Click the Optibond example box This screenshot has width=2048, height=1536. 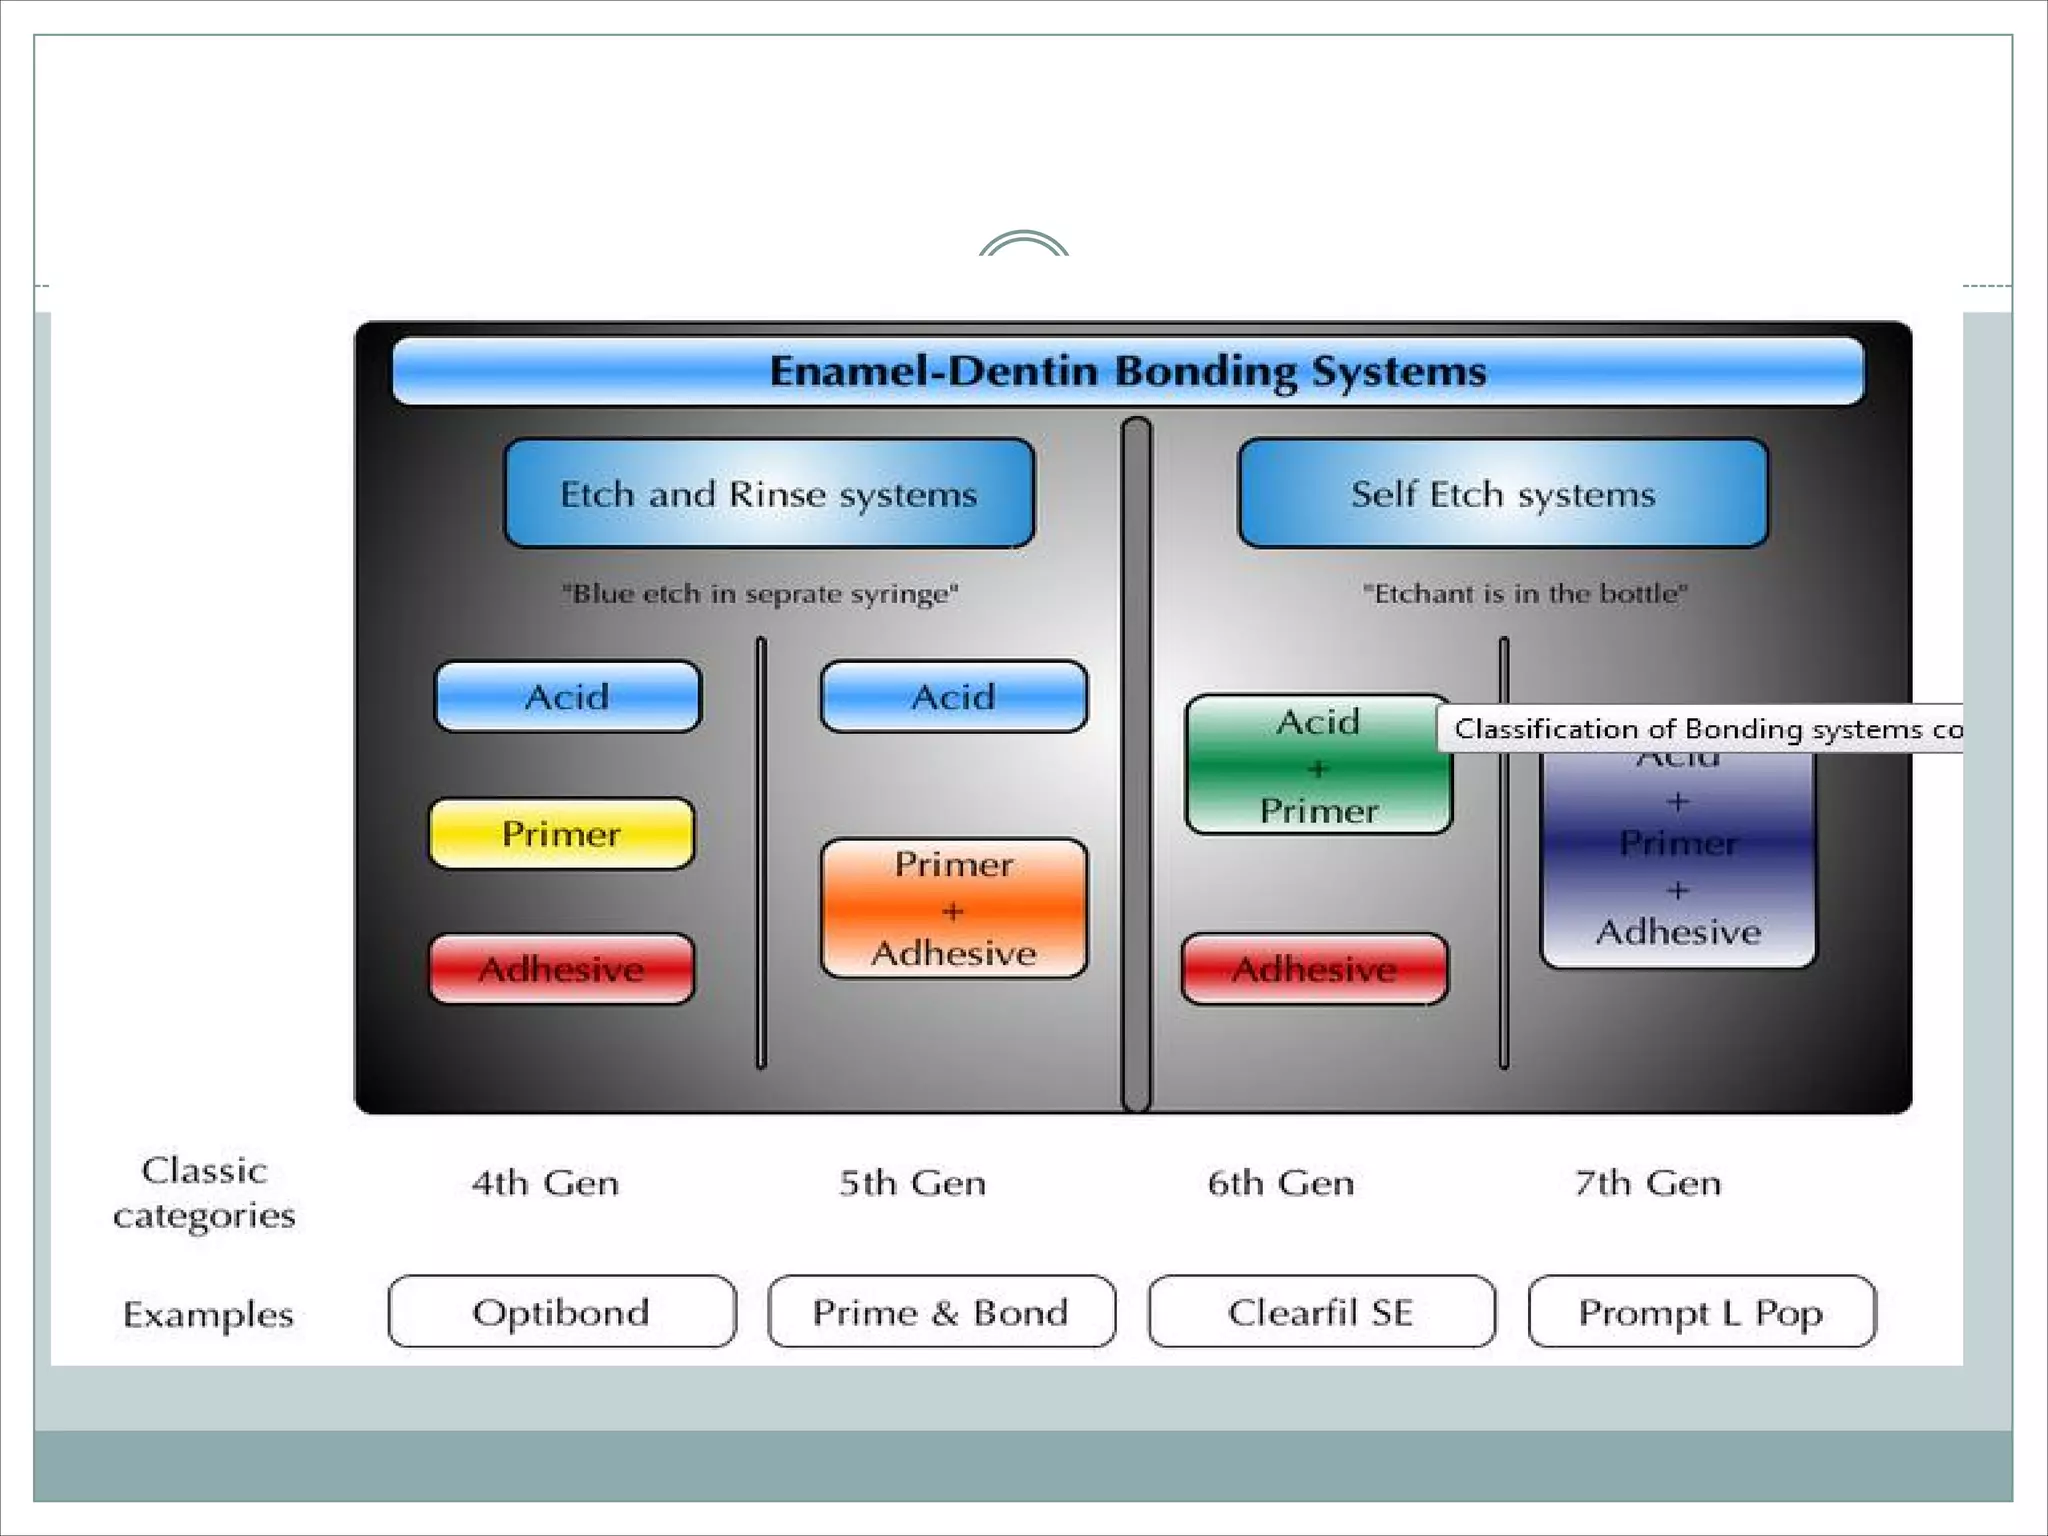pos(561,1311)
